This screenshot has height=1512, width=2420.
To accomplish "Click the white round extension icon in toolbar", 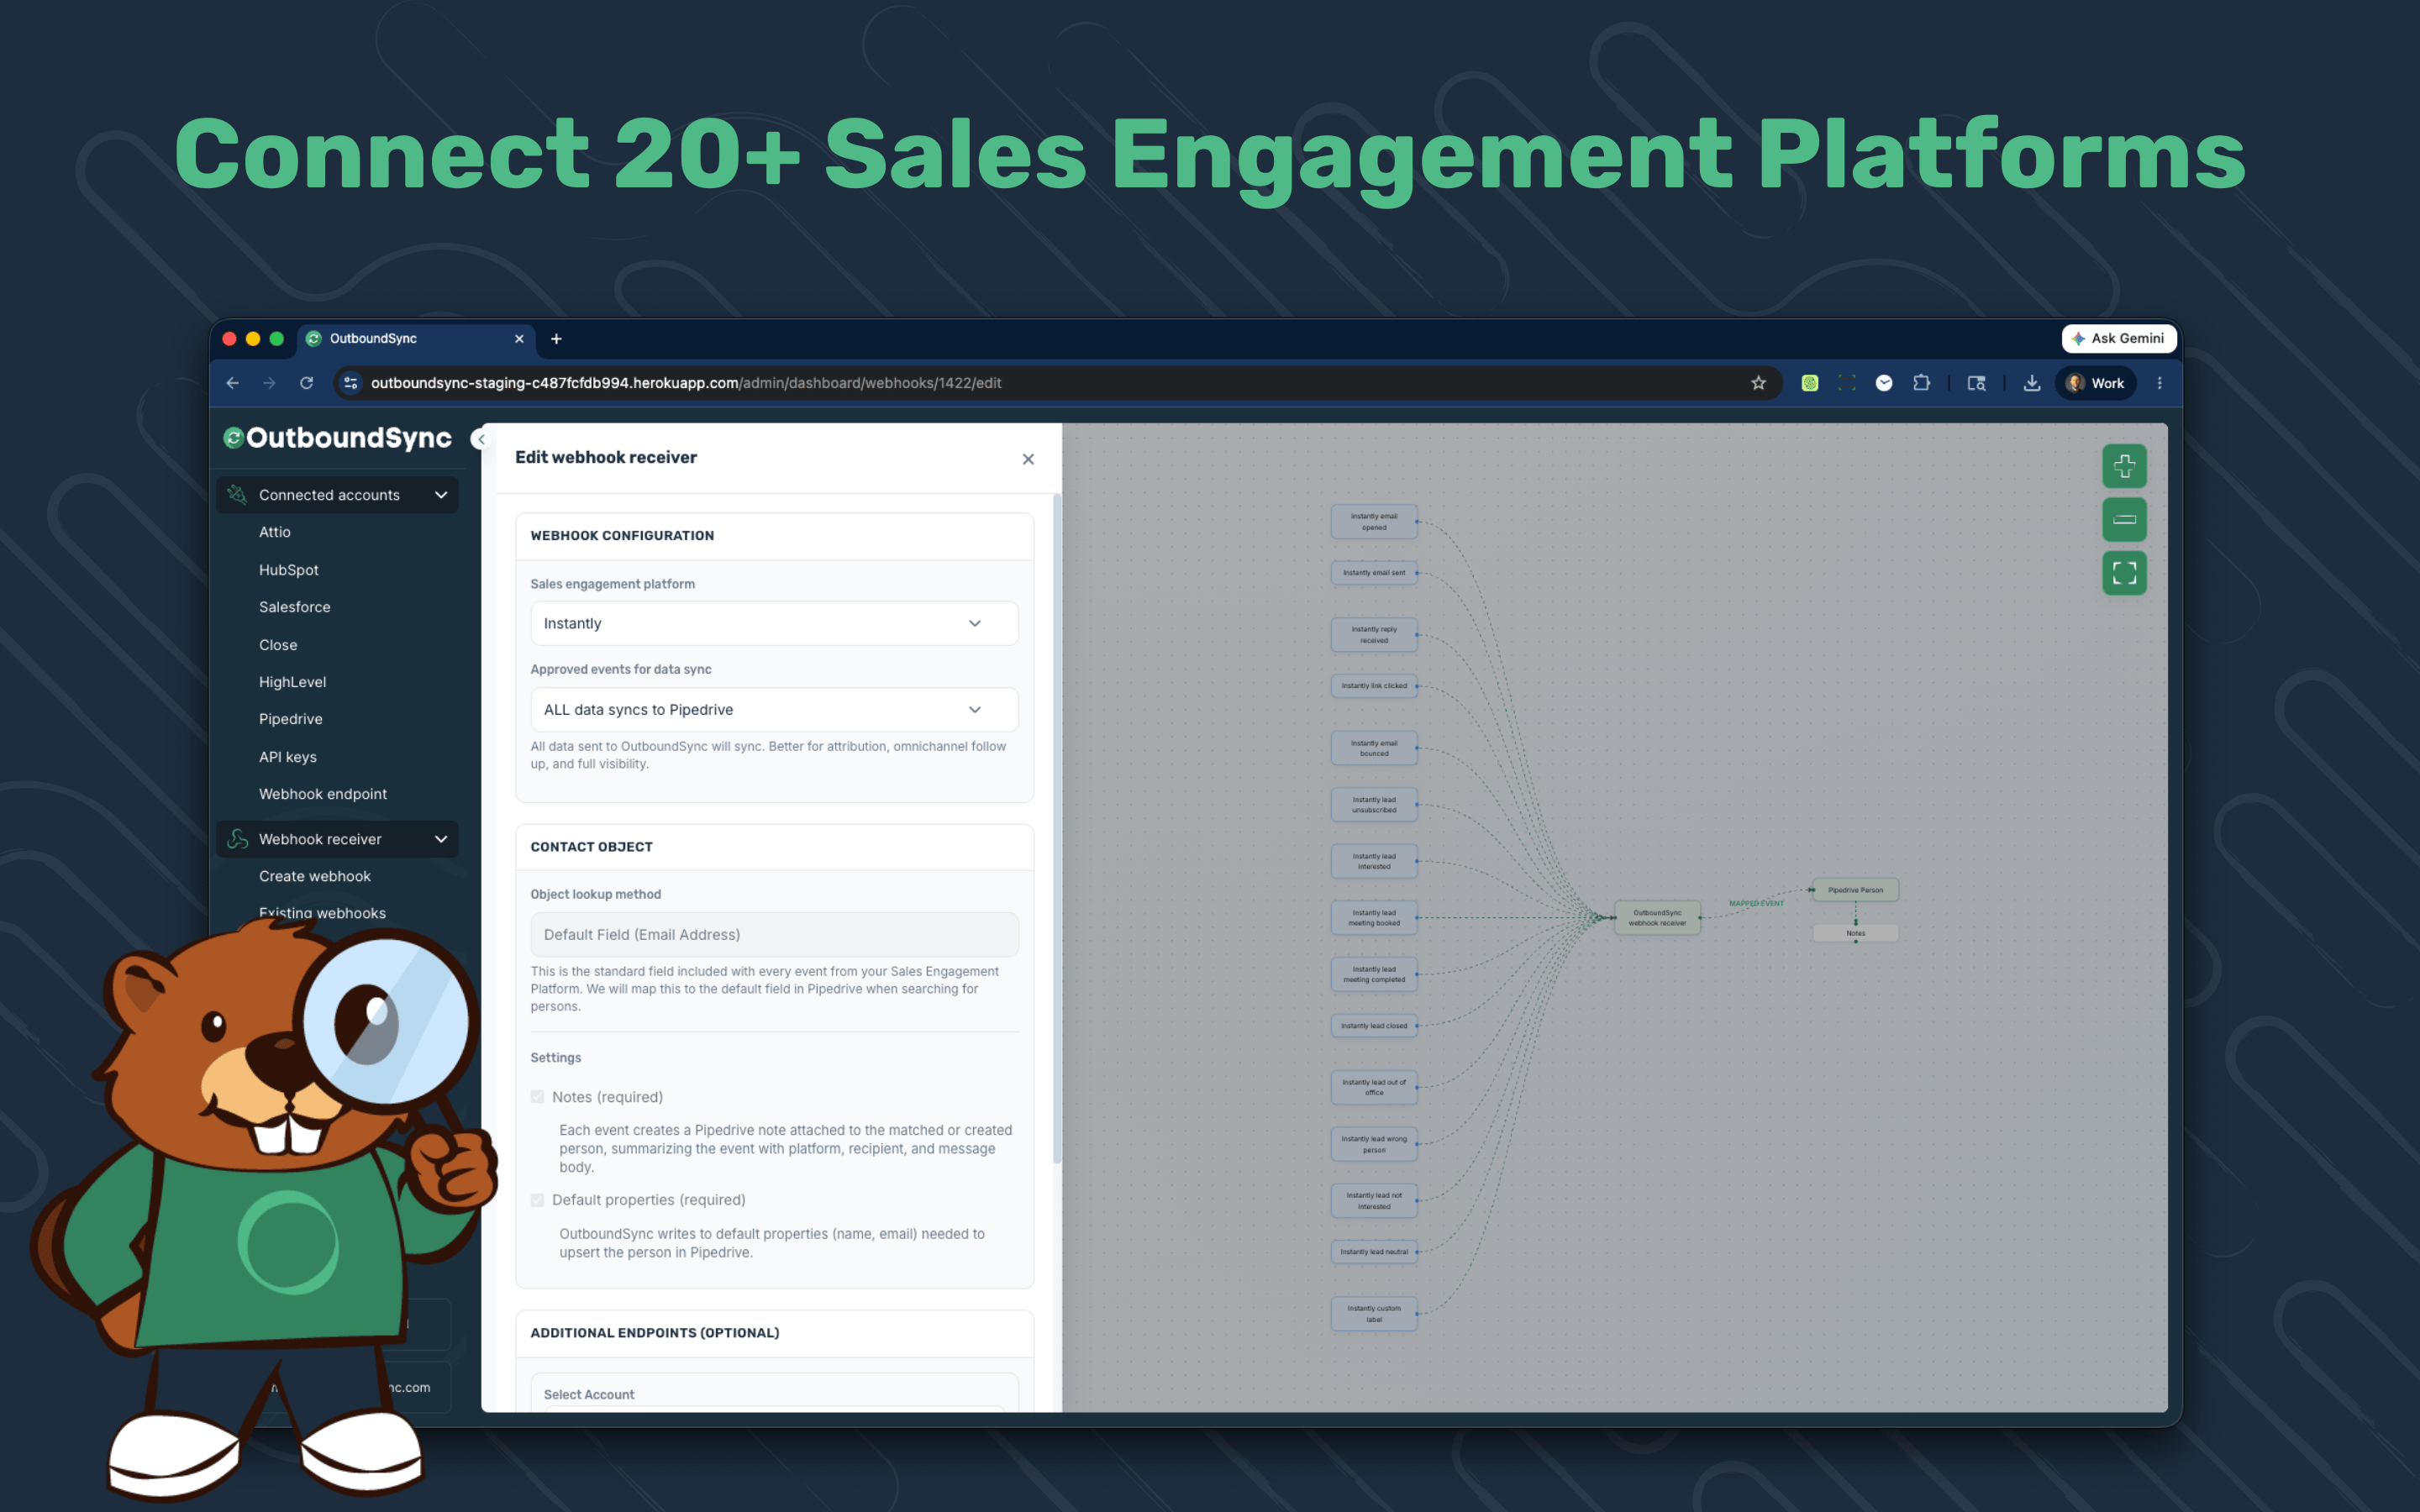I will (x=1884, y=383).
